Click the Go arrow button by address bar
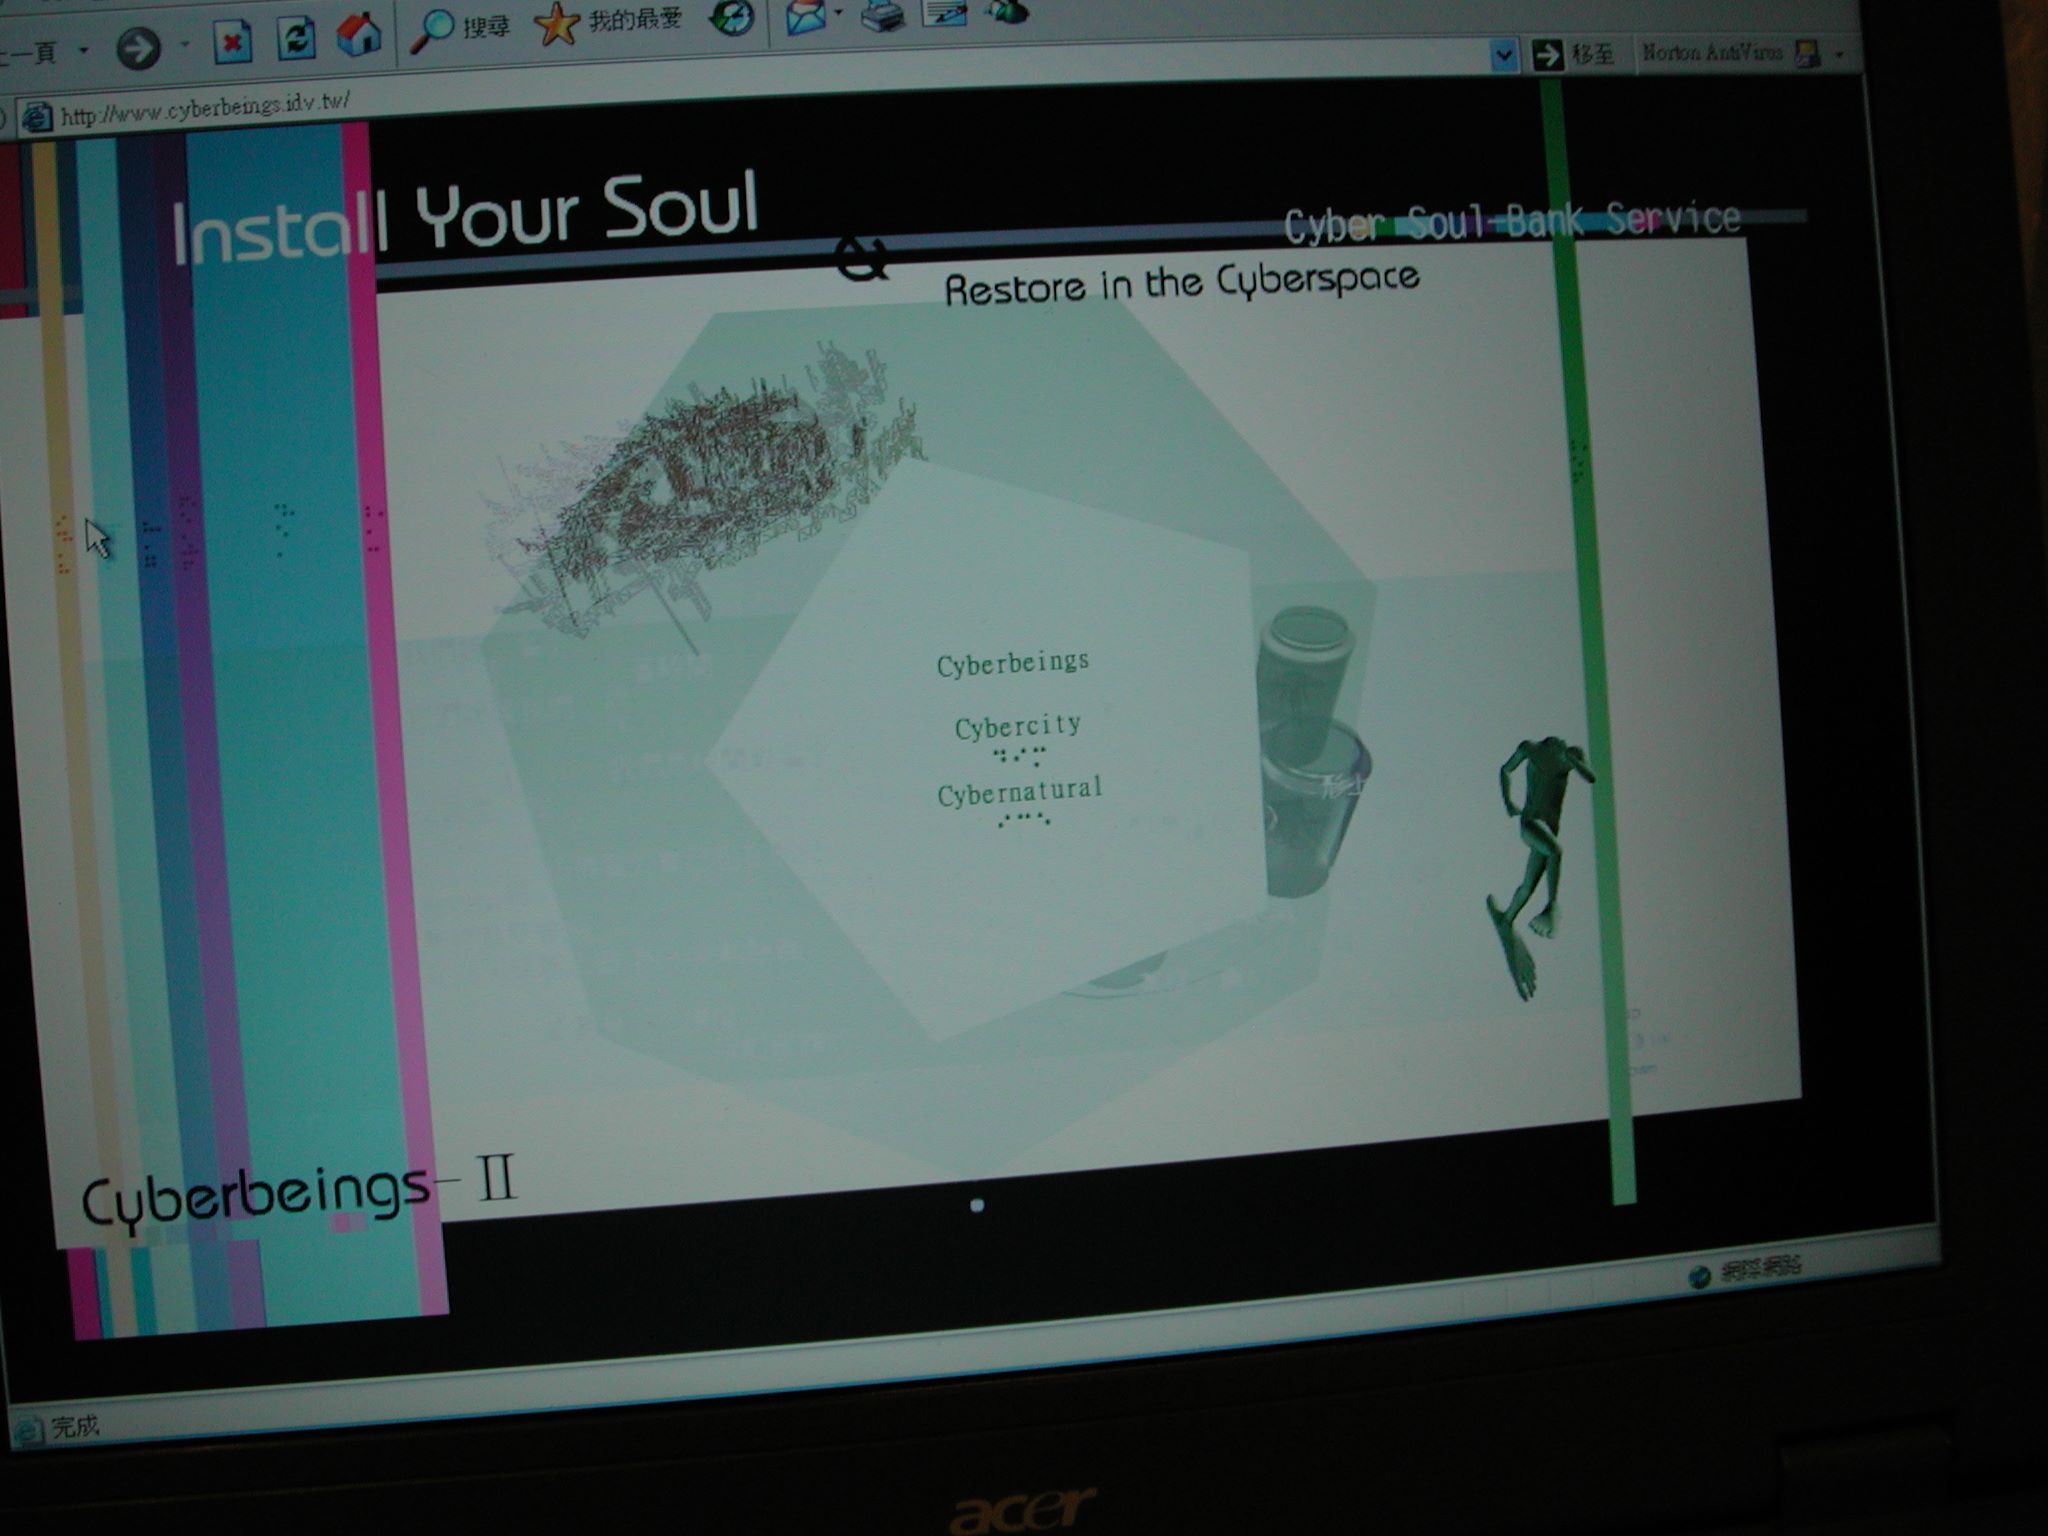The image size is (2048, 1536). (1547, 54)
